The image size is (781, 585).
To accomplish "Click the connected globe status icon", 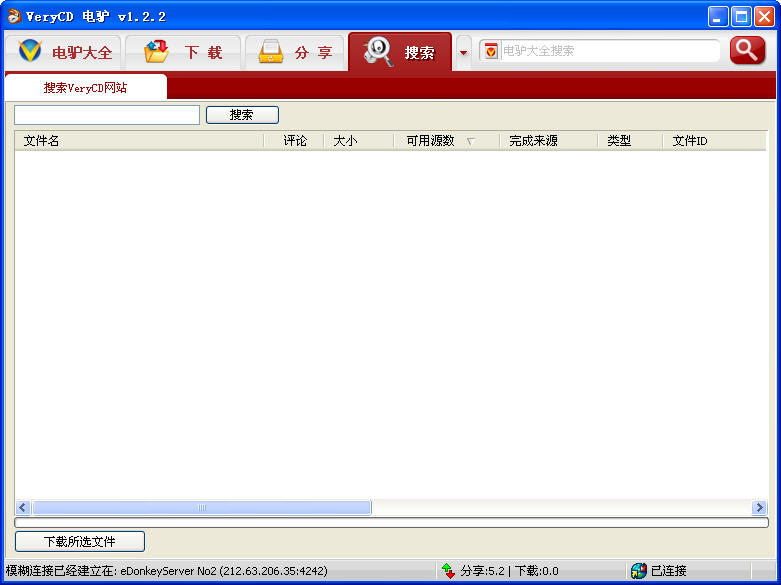I will click(x=639, y=571).
